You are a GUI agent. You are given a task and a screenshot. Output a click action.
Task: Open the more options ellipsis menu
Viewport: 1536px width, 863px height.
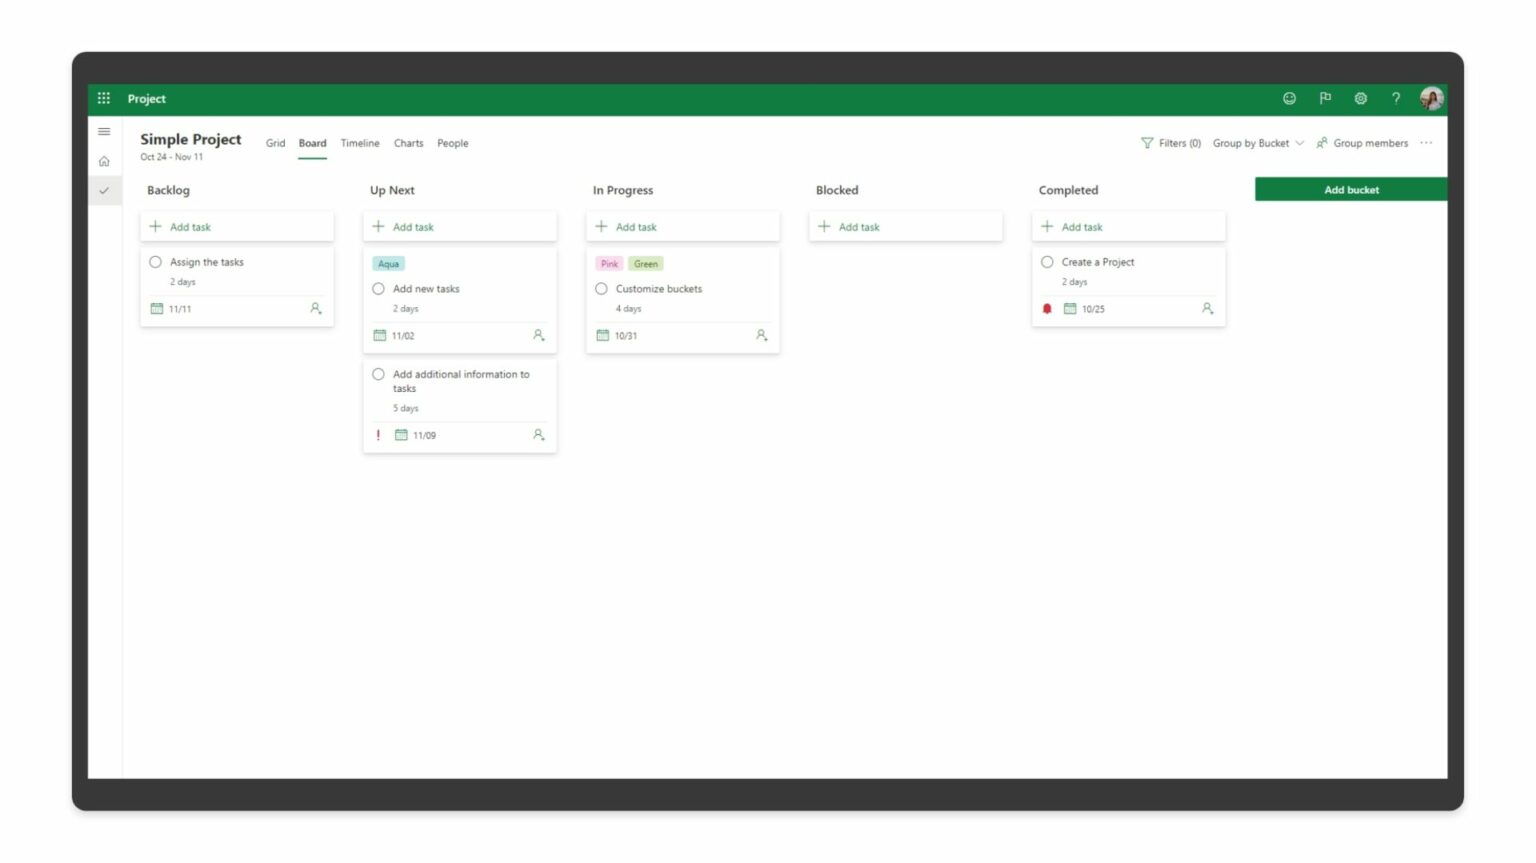tap(1426, 143)
